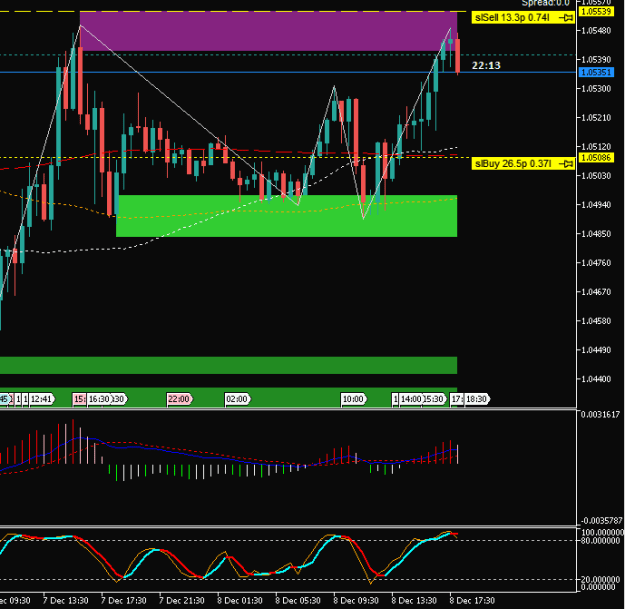Viewport: 625px width, 609px height.
Task: Click the 1.04580 price axis label
Action: point(596,321)
